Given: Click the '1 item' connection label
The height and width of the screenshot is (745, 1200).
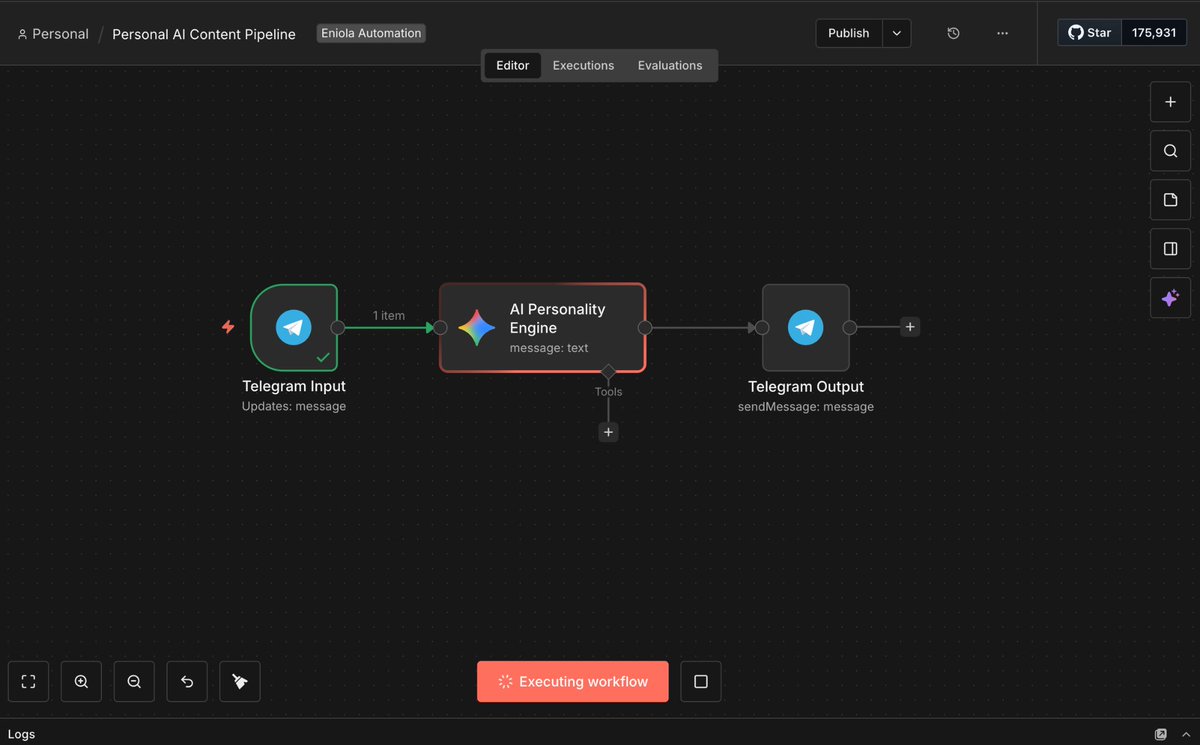Looking at the screenshot, I should click(x=389, y=316).
